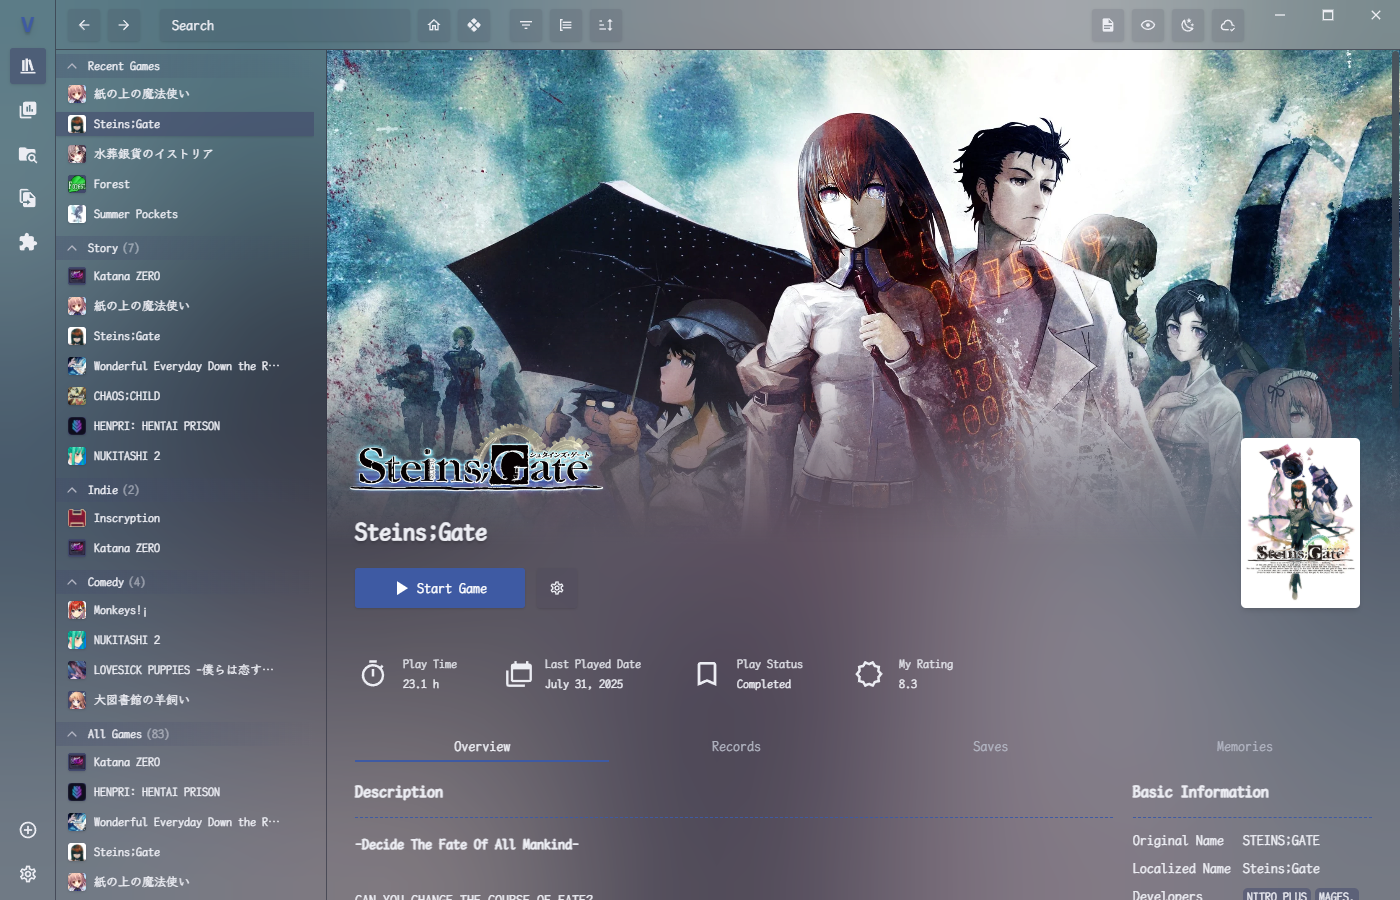Click the cloud sync status icon
This screenshot has height=900, width=1400.
pyautogui.click(x=1228, y=25)
